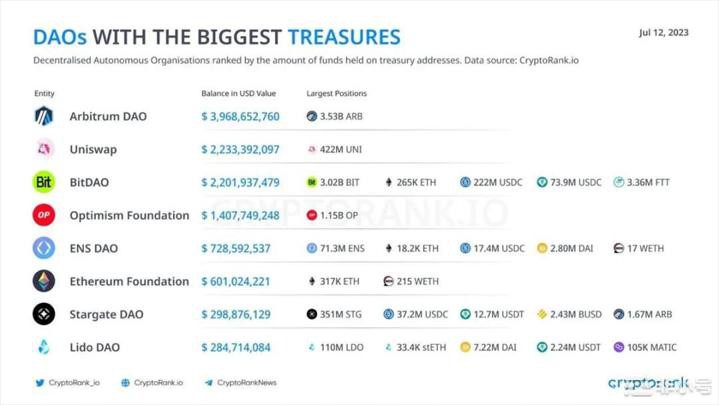Click the 3.53B ARB position entry
This screenshot has width=719, height=405.
334,117
